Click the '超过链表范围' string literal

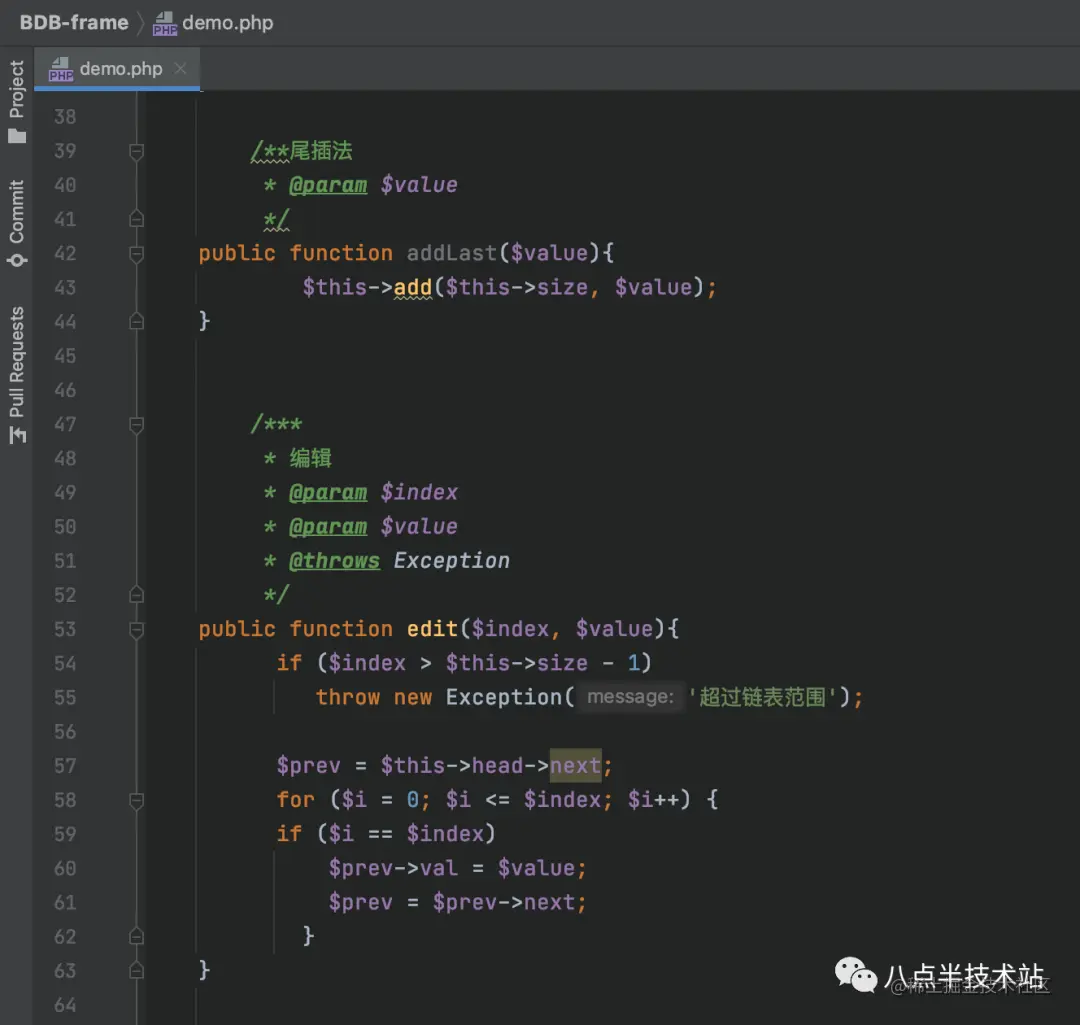763,697
